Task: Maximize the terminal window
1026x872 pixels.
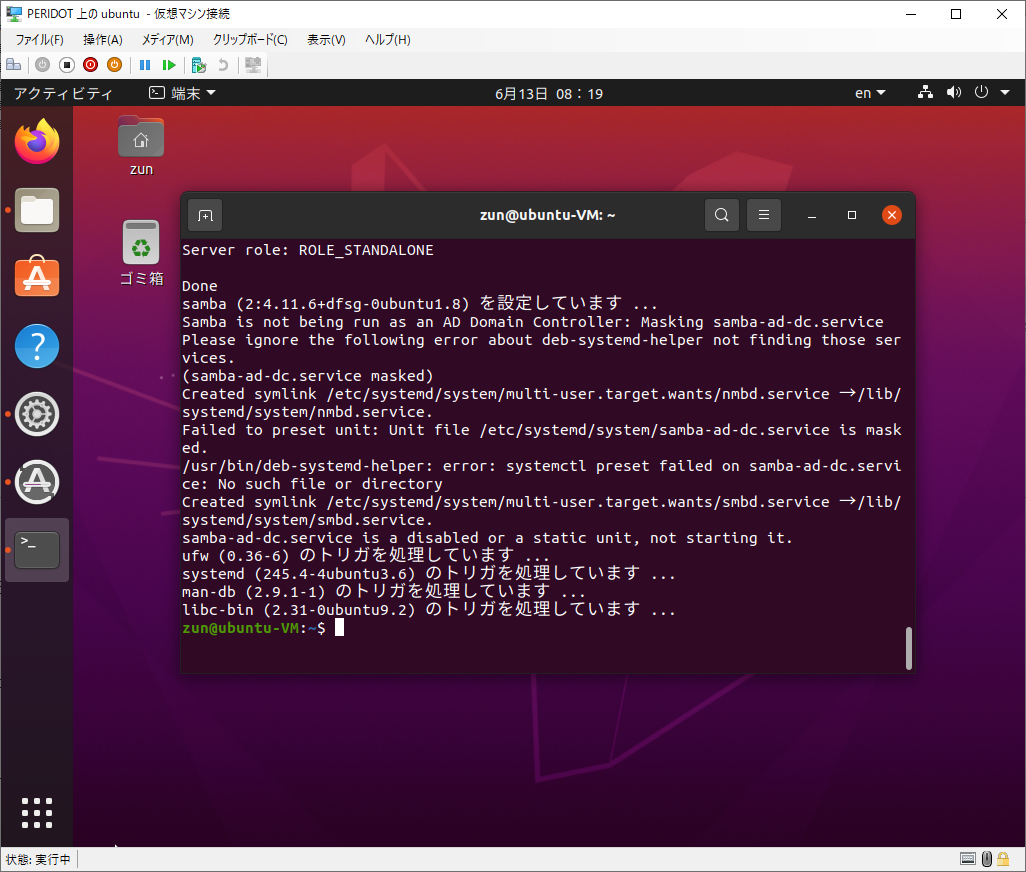Action: pyautogui.click(x=851, y=215)
